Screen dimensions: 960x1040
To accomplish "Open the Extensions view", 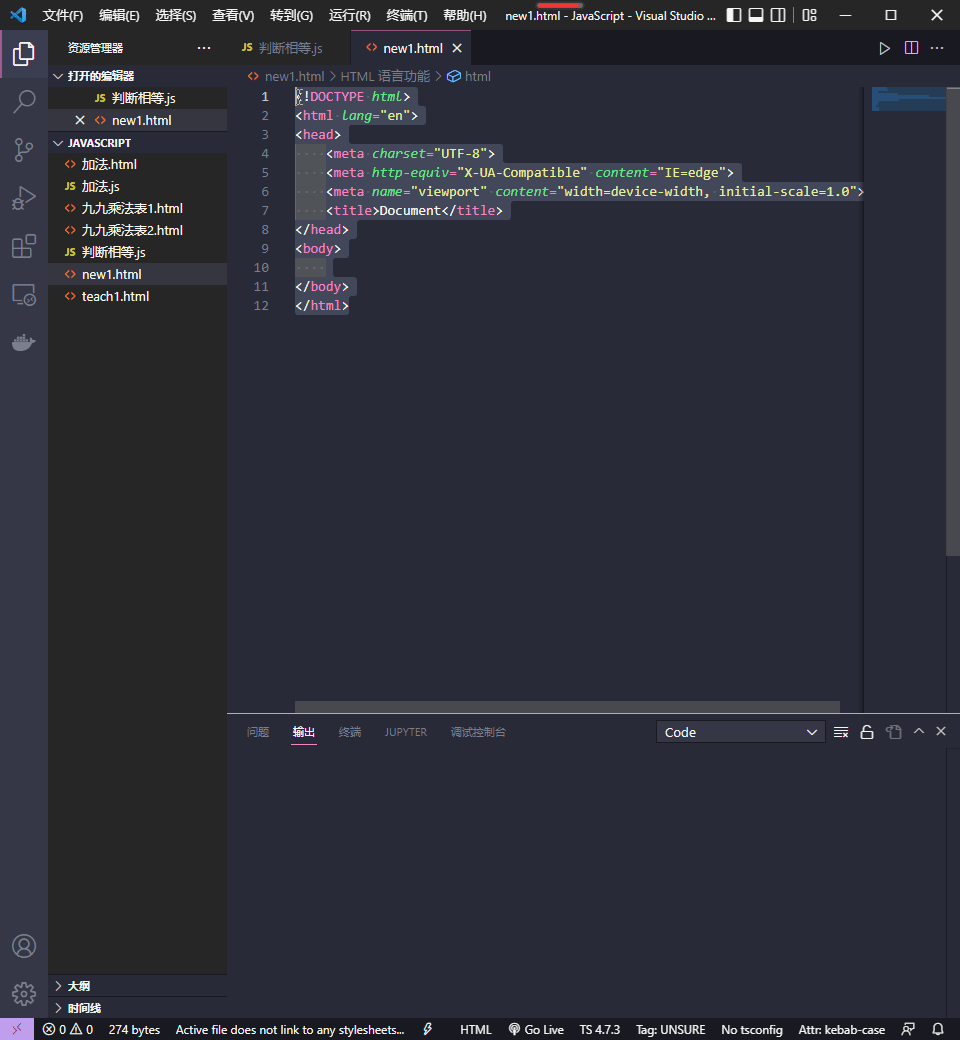I will (24, 246).
